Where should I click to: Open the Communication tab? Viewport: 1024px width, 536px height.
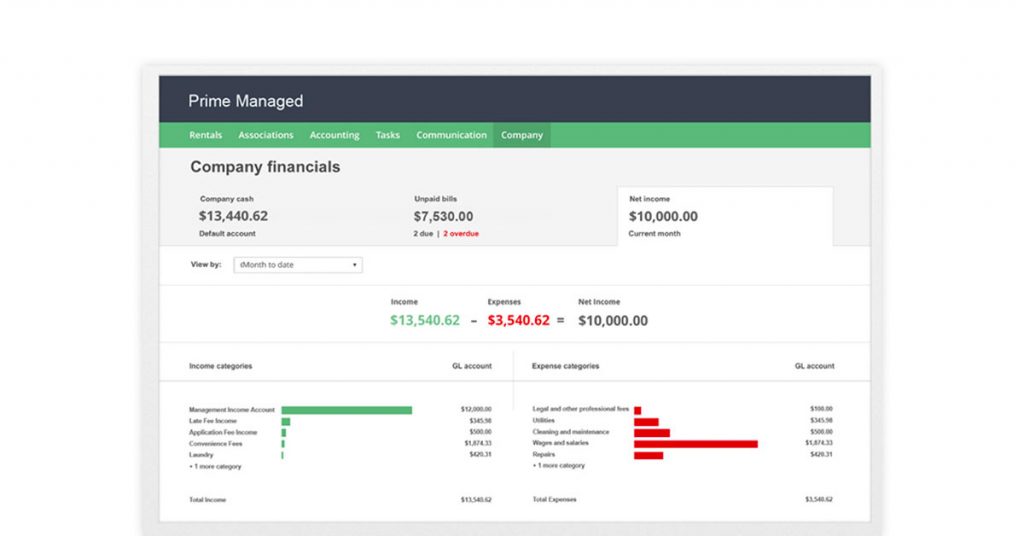(451, 135)
